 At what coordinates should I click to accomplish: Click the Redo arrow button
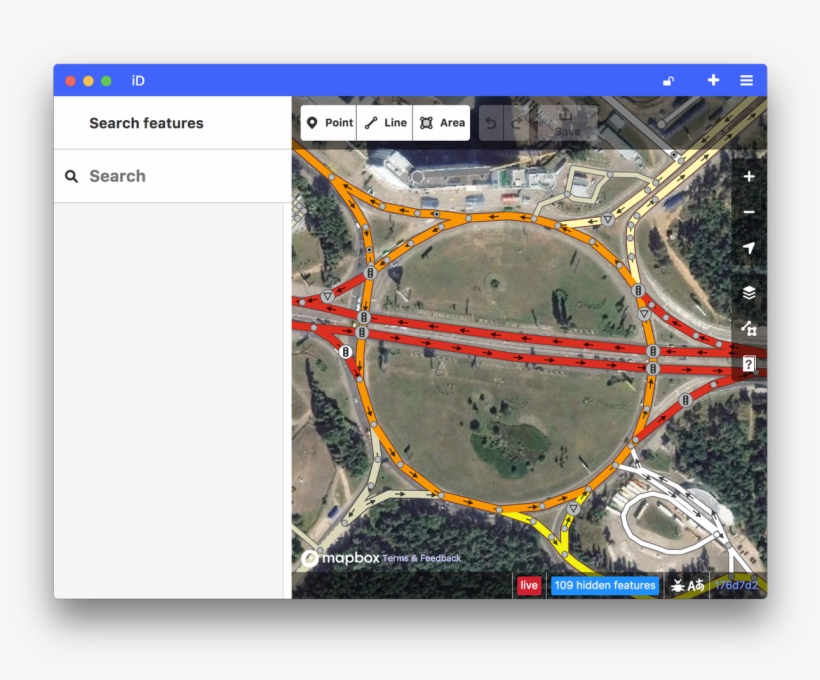click(x=517, y=123)
